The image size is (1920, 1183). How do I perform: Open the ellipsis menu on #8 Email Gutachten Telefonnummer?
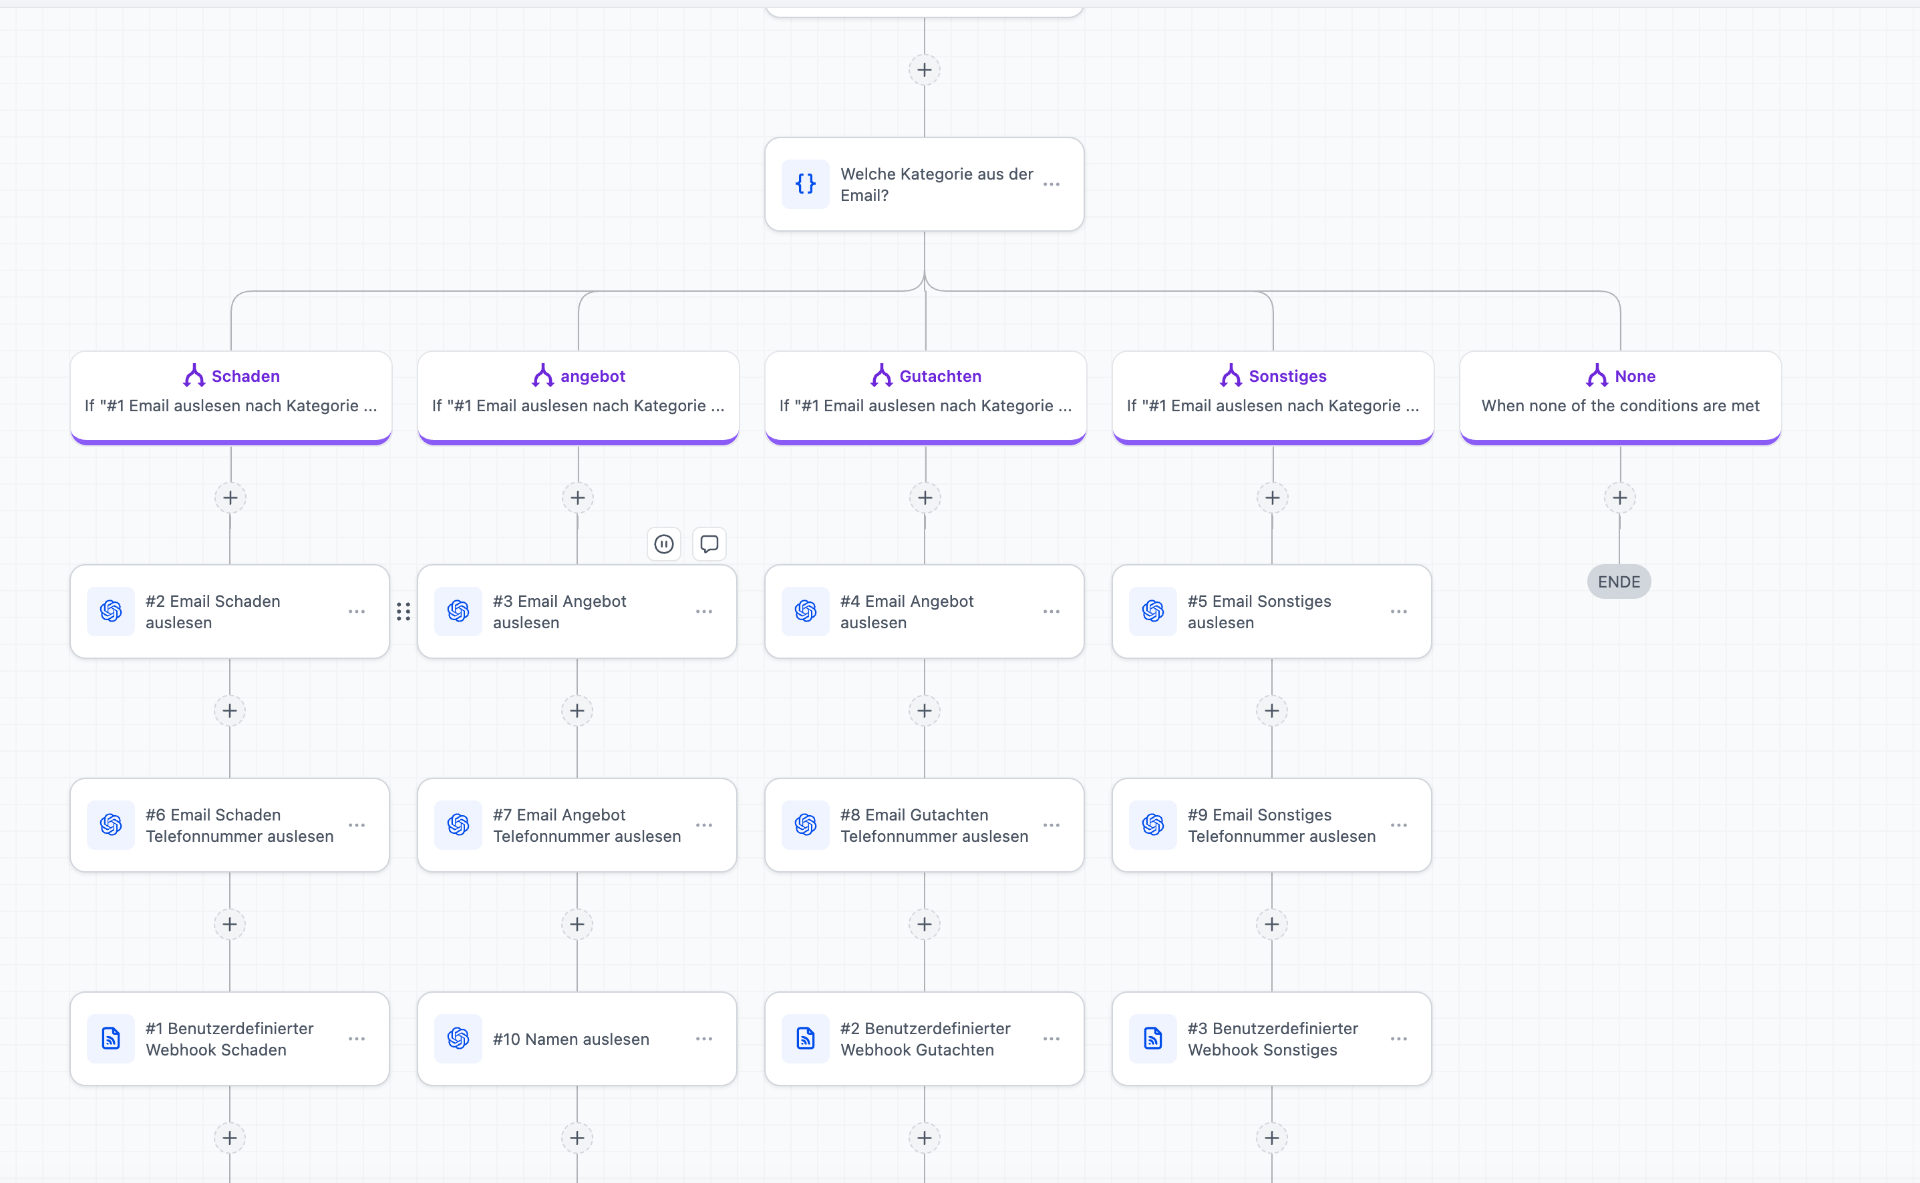click(x=1051, y=825)
